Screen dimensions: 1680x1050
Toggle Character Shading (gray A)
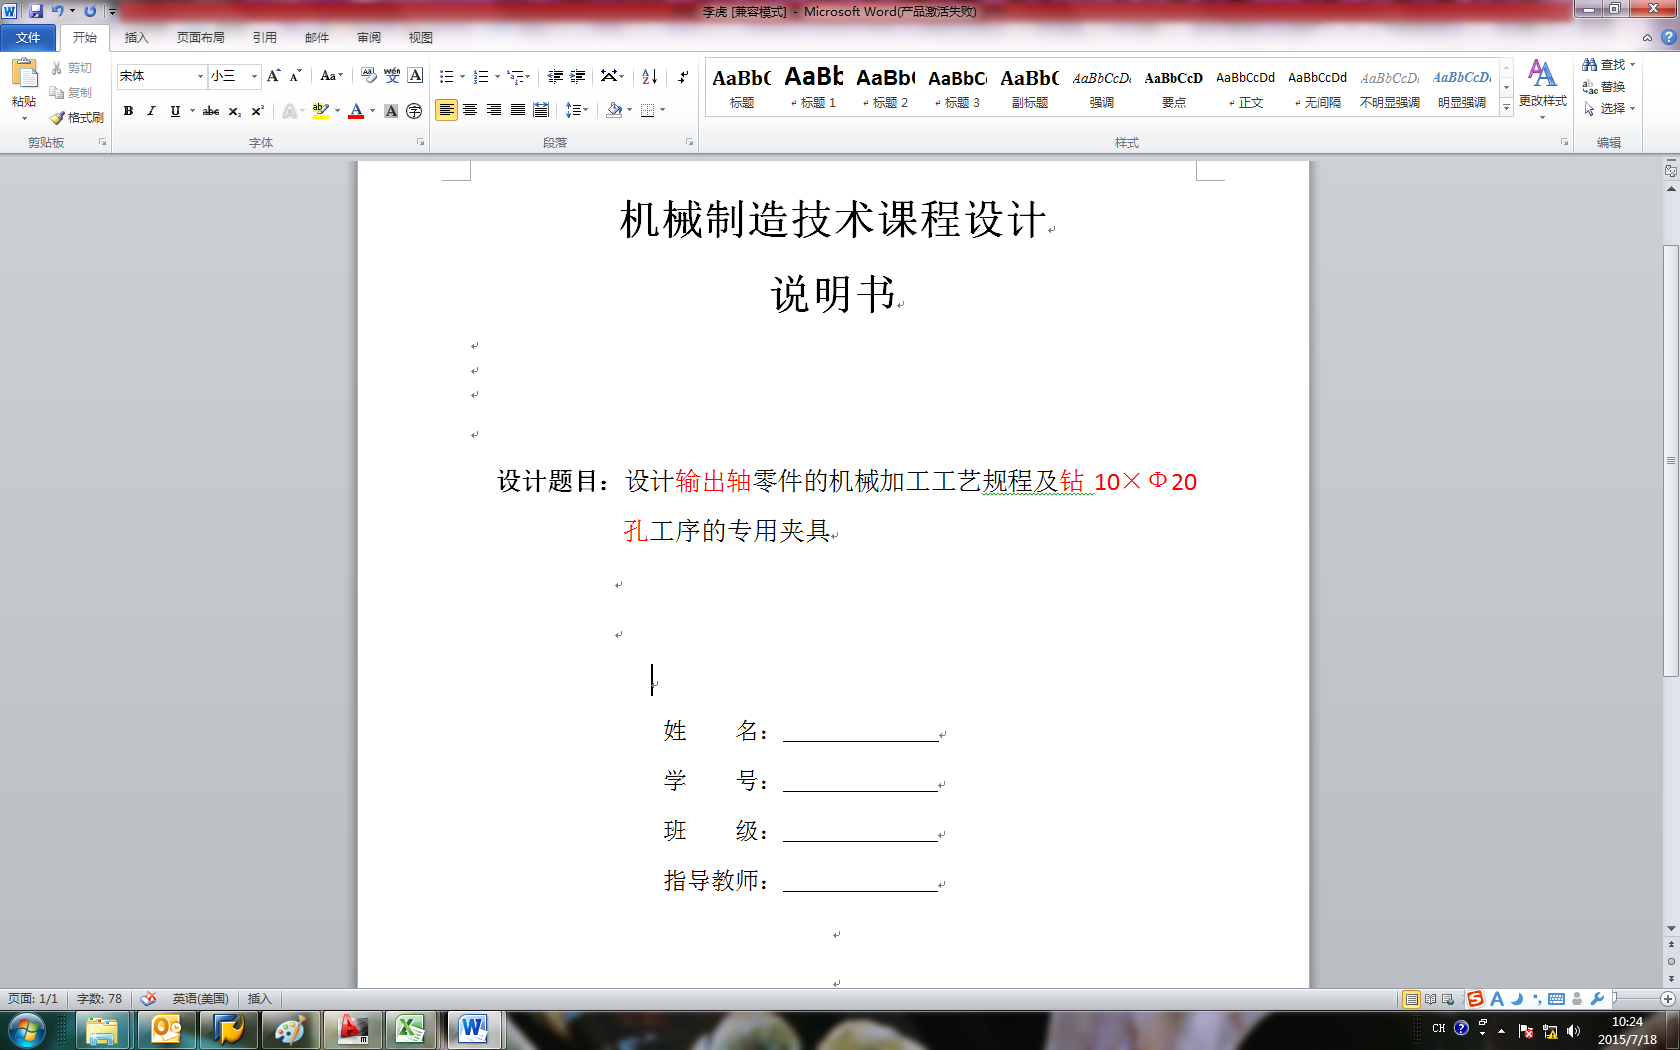[391, 111]
